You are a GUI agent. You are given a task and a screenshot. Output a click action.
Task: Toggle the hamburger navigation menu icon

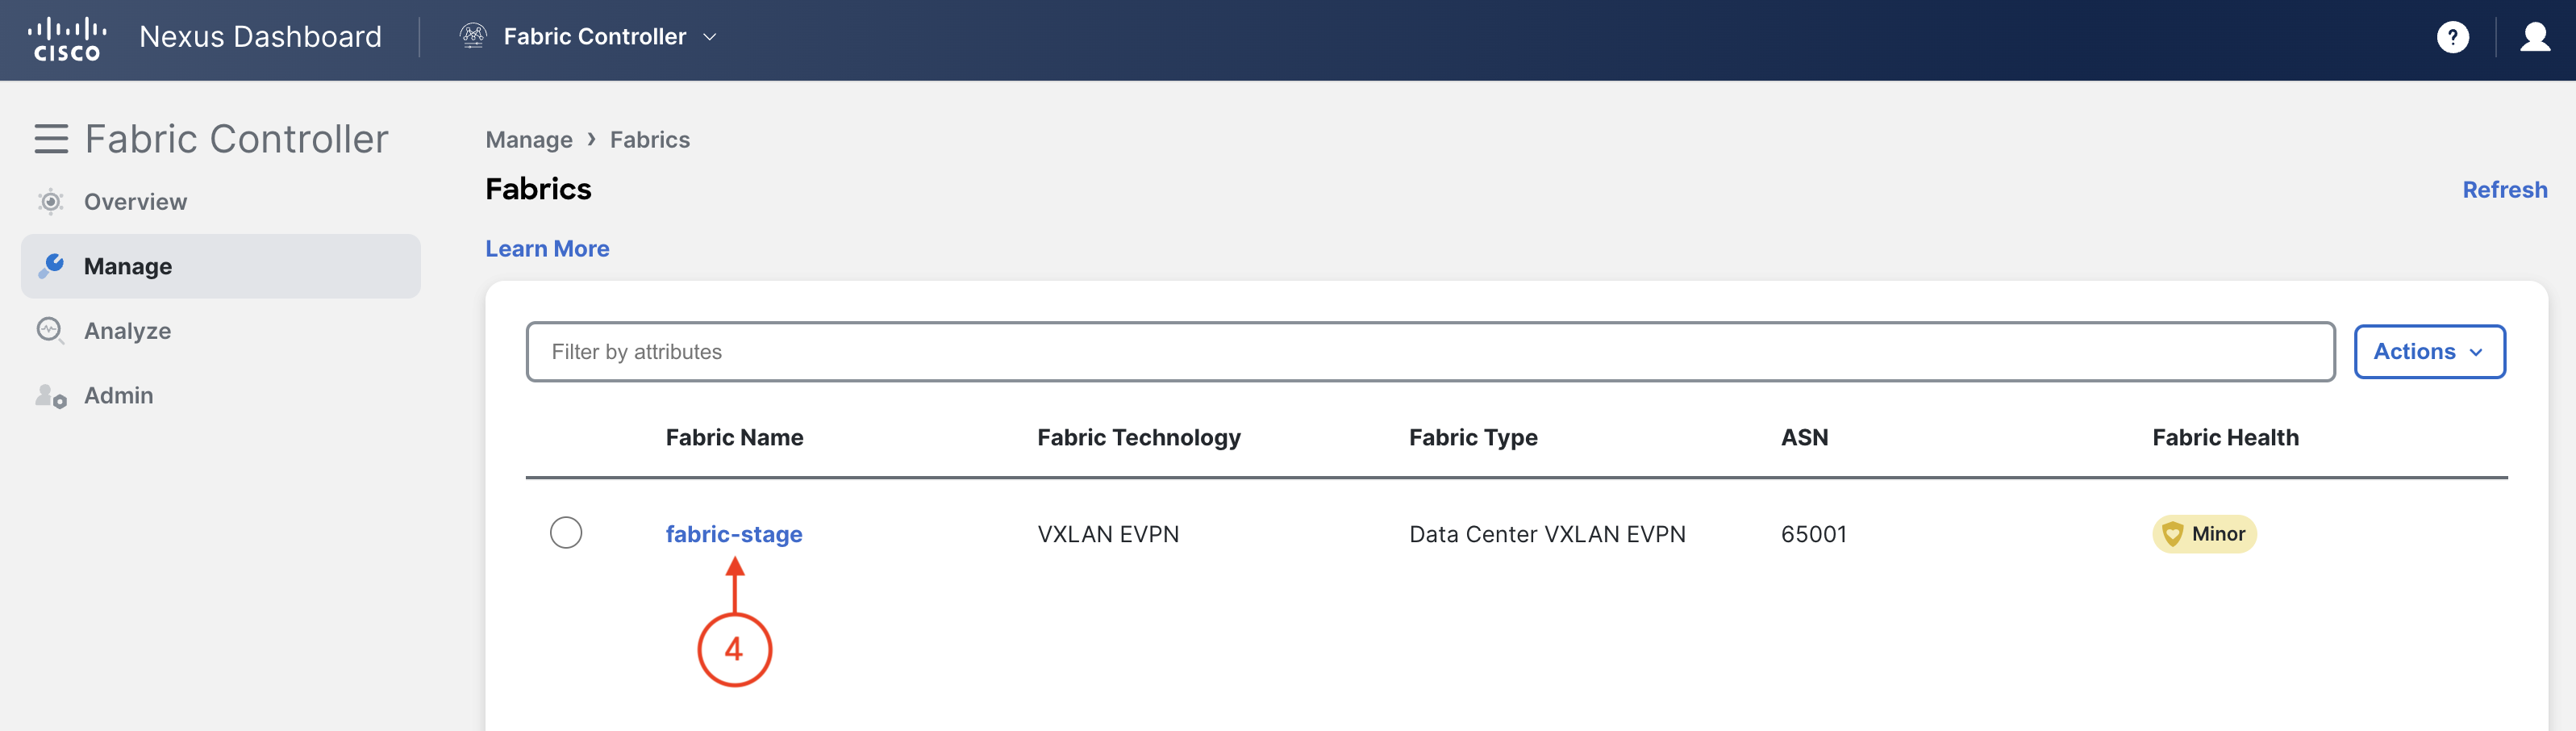pyautogui.click(x=51, y=139)
